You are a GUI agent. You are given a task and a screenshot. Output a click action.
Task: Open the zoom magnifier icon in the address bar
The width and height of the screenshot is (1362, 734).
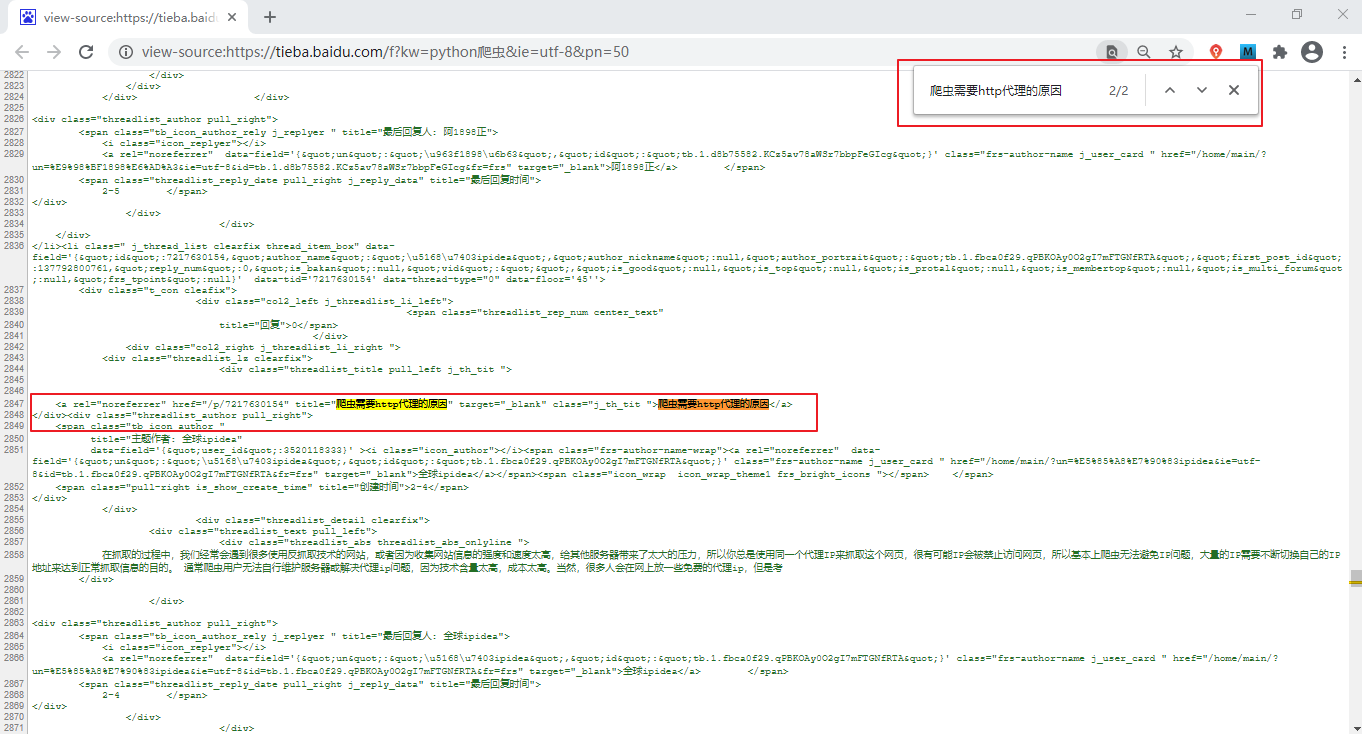[1144, 52]
